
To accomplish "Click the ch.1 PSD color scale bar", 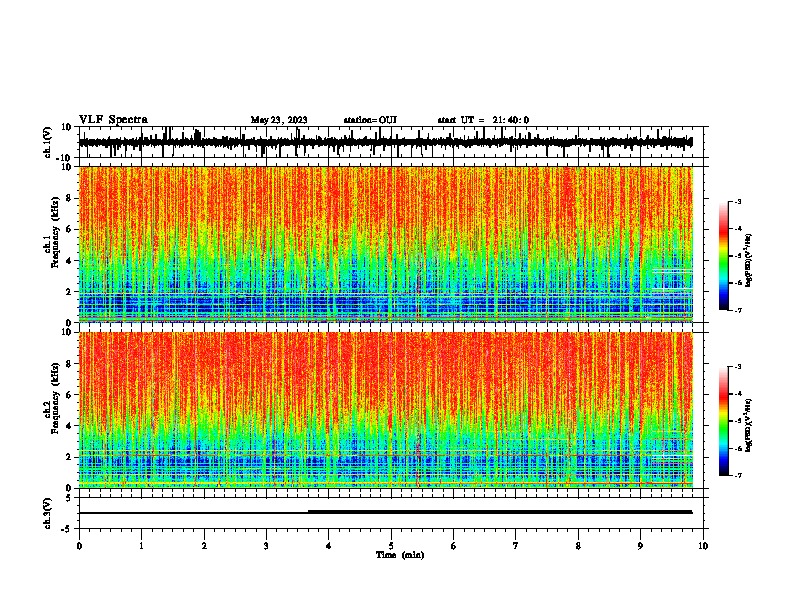I will [x=724, y=256].
